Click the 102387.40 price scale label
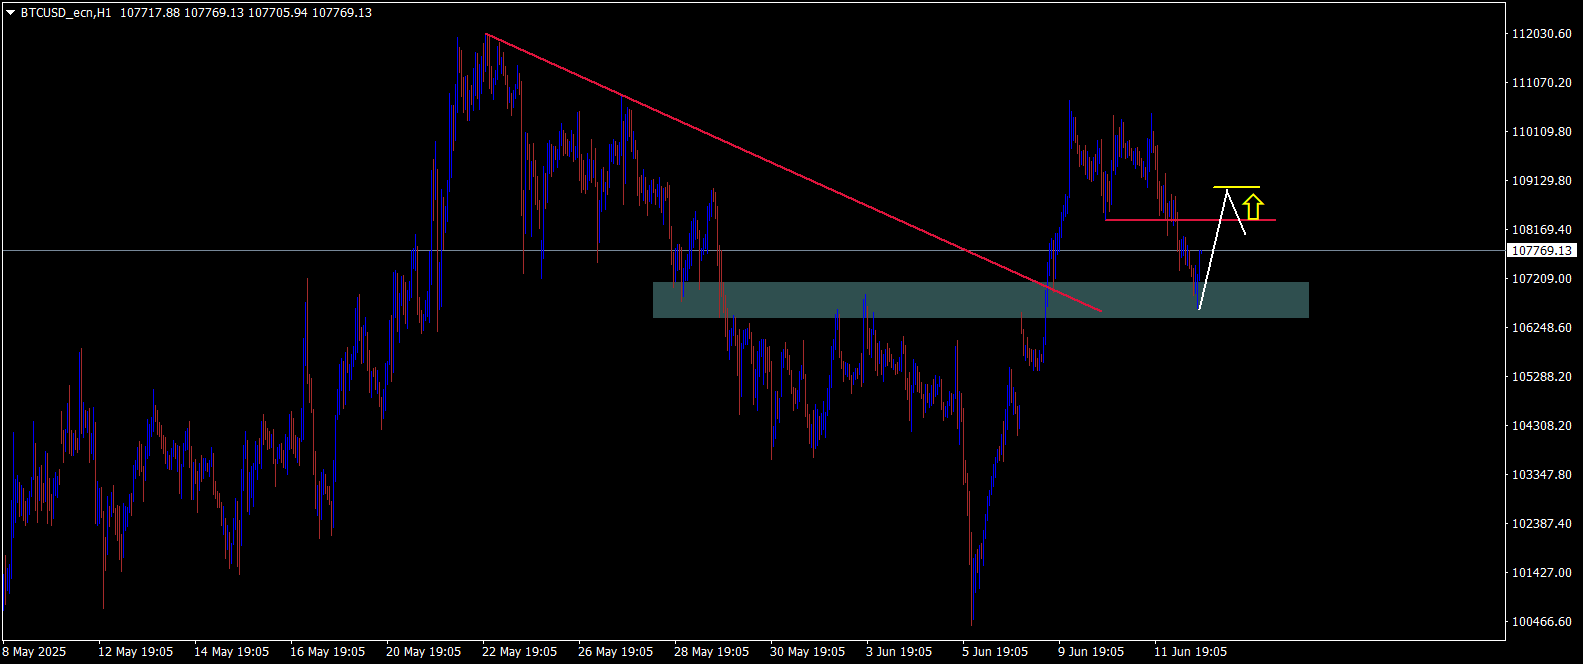1583x664 pixels. (1541, 524)
